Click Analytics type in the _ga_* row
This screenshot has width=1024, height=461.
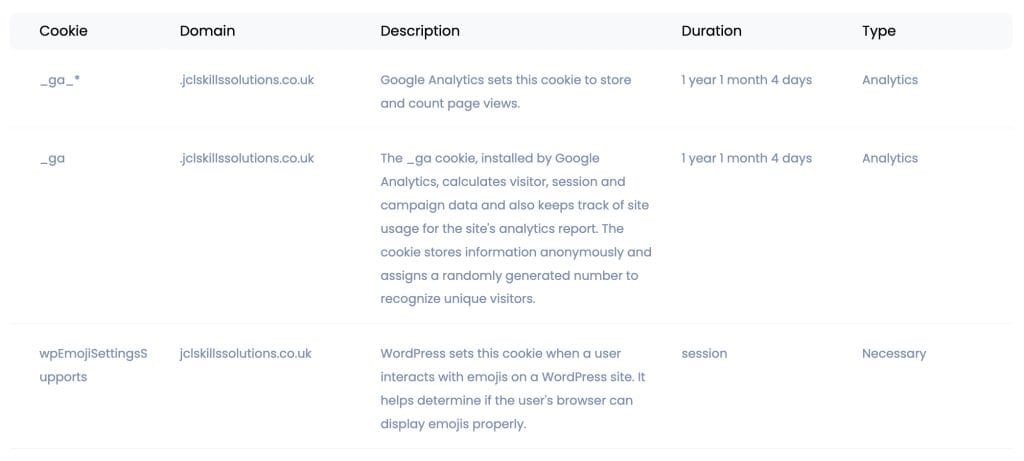pyautogui.click(x=889, y=80)
